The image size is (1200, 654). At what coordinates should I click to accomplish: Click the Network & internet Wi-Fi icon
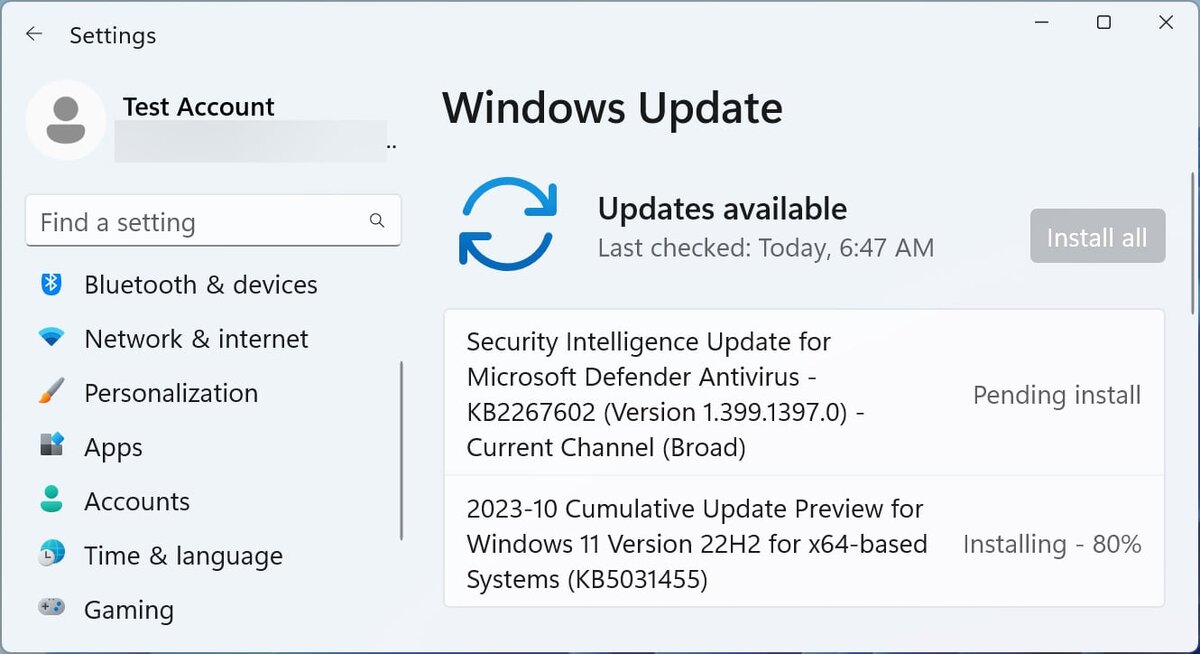point(52,338)
